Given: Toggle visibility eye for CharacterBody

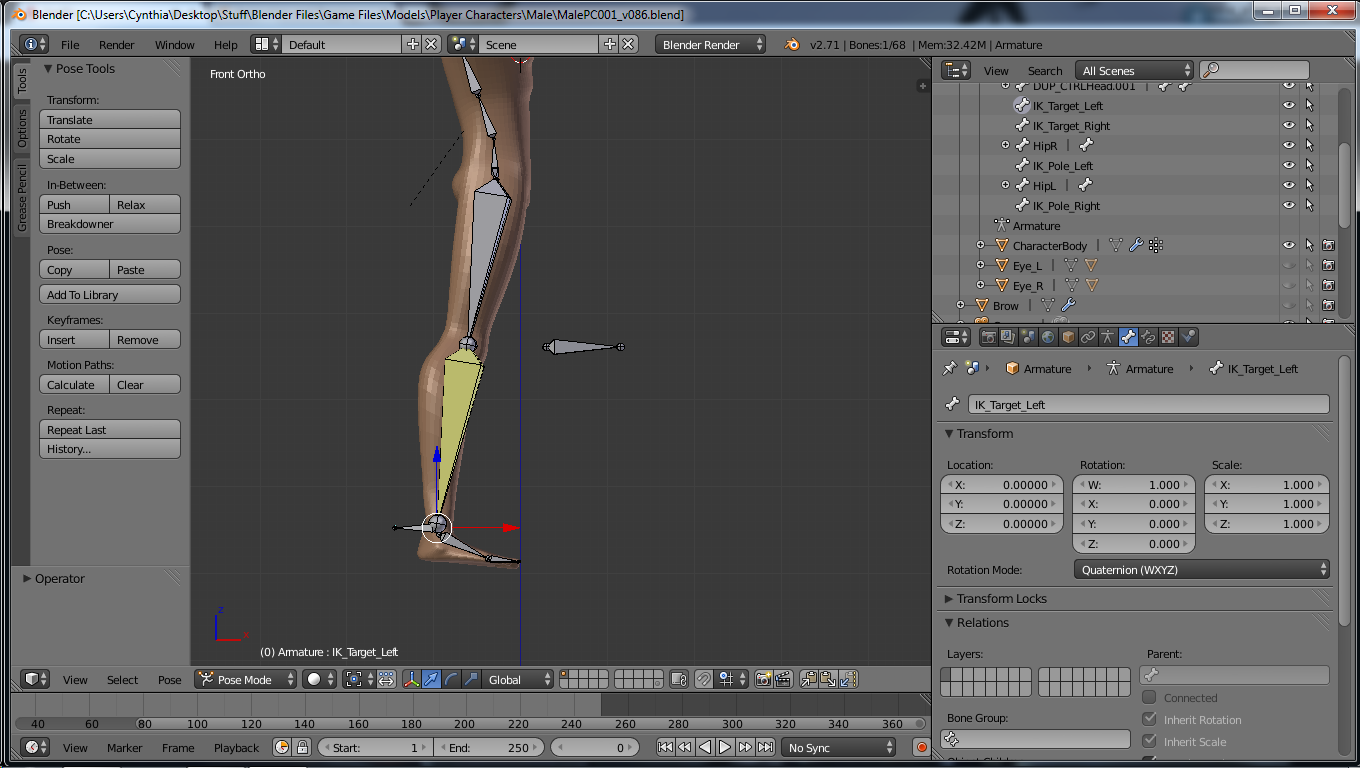Looking at the screenshot, I should click(x=1289, y=245).
